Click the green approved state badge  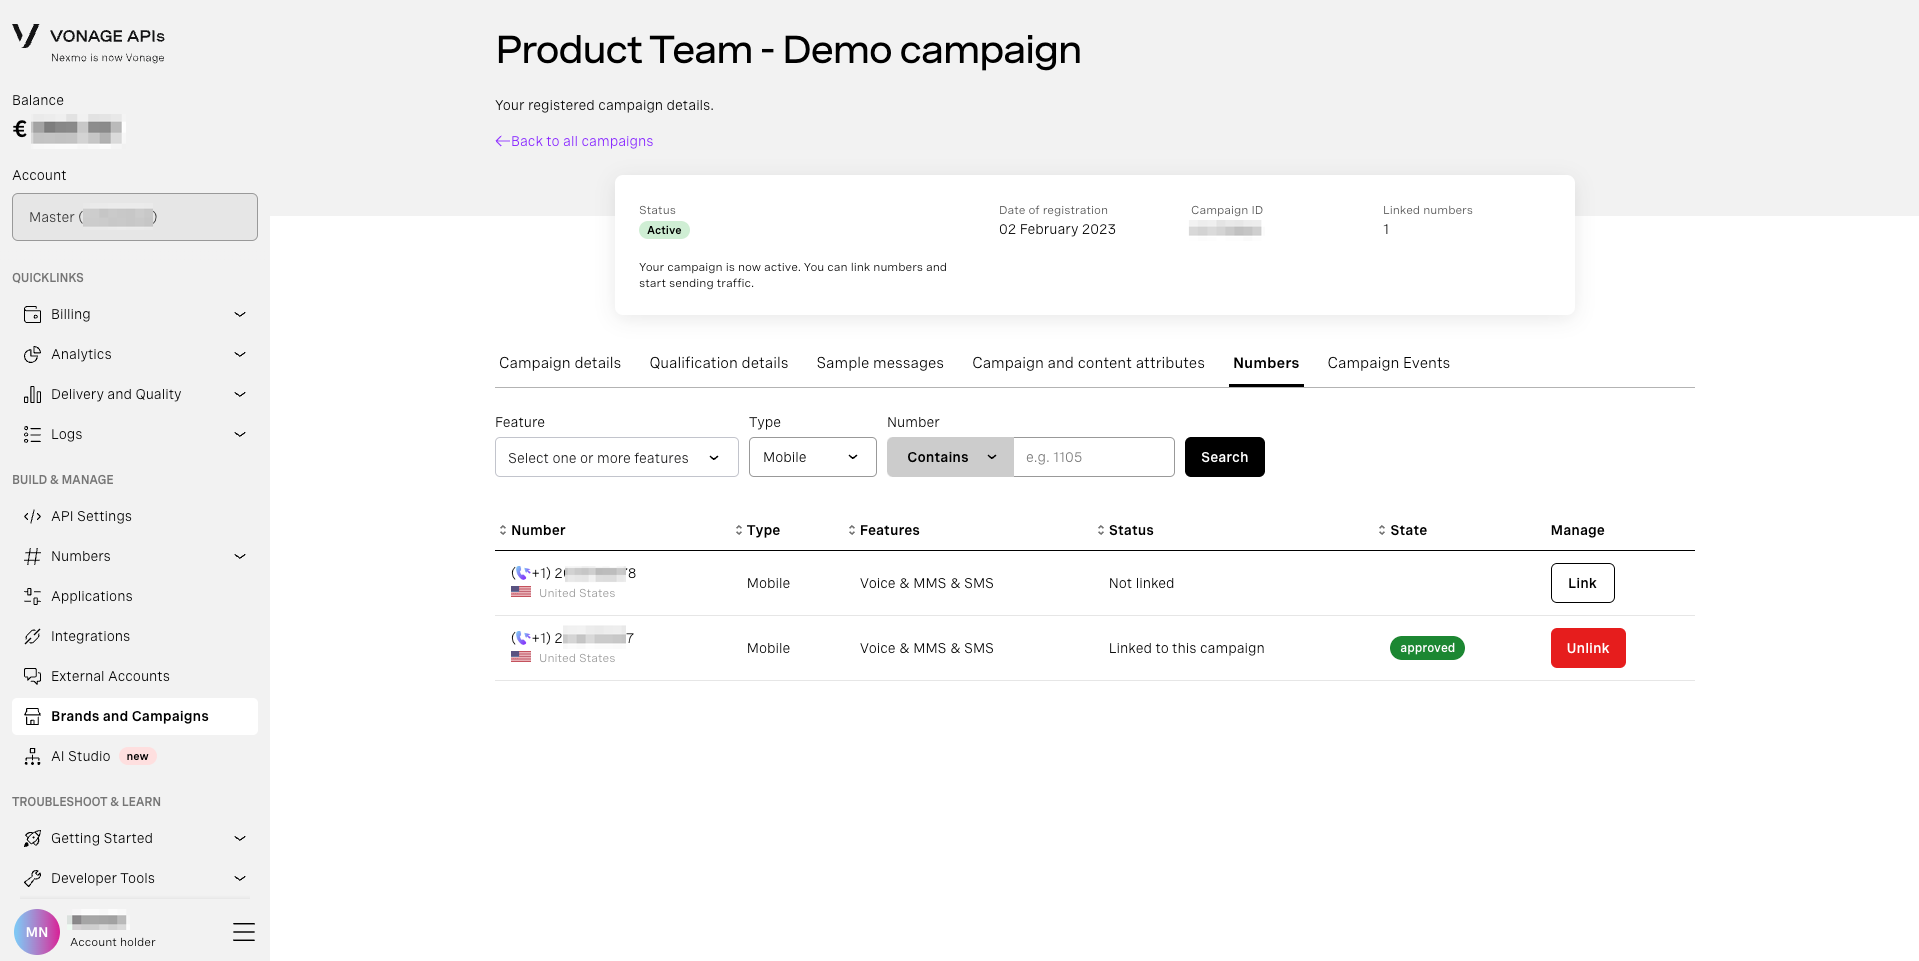click(x=1427, y=648)
